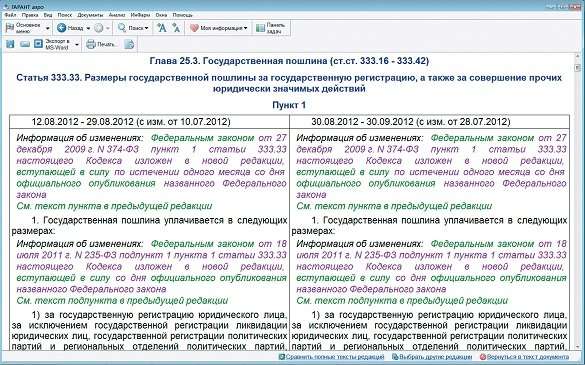Decrease font size with smaller A icon
The image size is (585, 365).
pyautogui.click(x=176, y=28)
